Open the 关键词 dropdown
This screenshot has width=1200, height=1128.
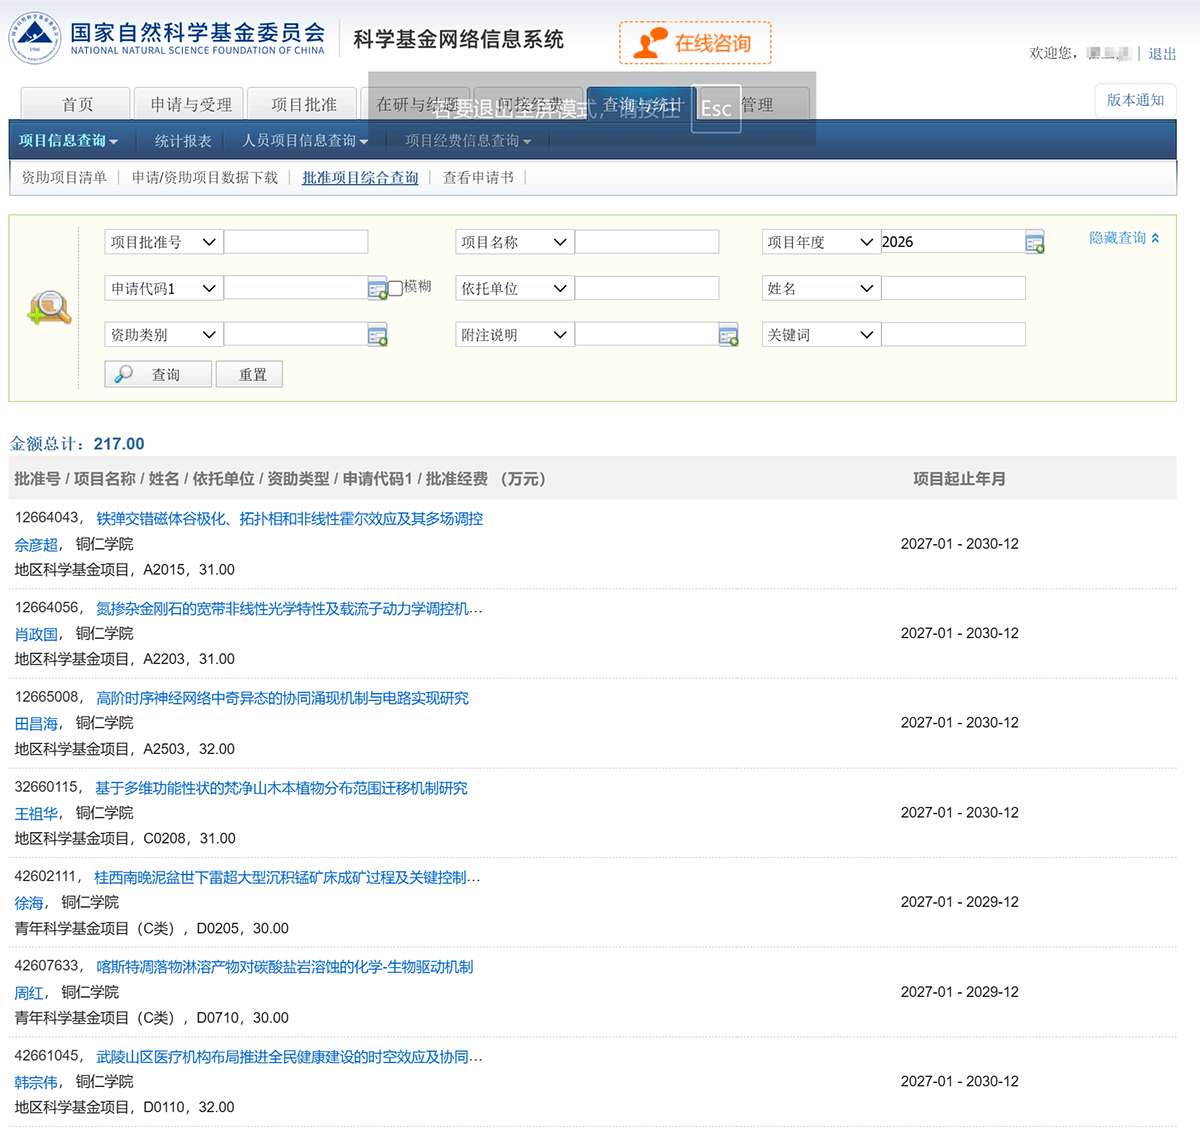pyautogui.click(x=821, y=335)
